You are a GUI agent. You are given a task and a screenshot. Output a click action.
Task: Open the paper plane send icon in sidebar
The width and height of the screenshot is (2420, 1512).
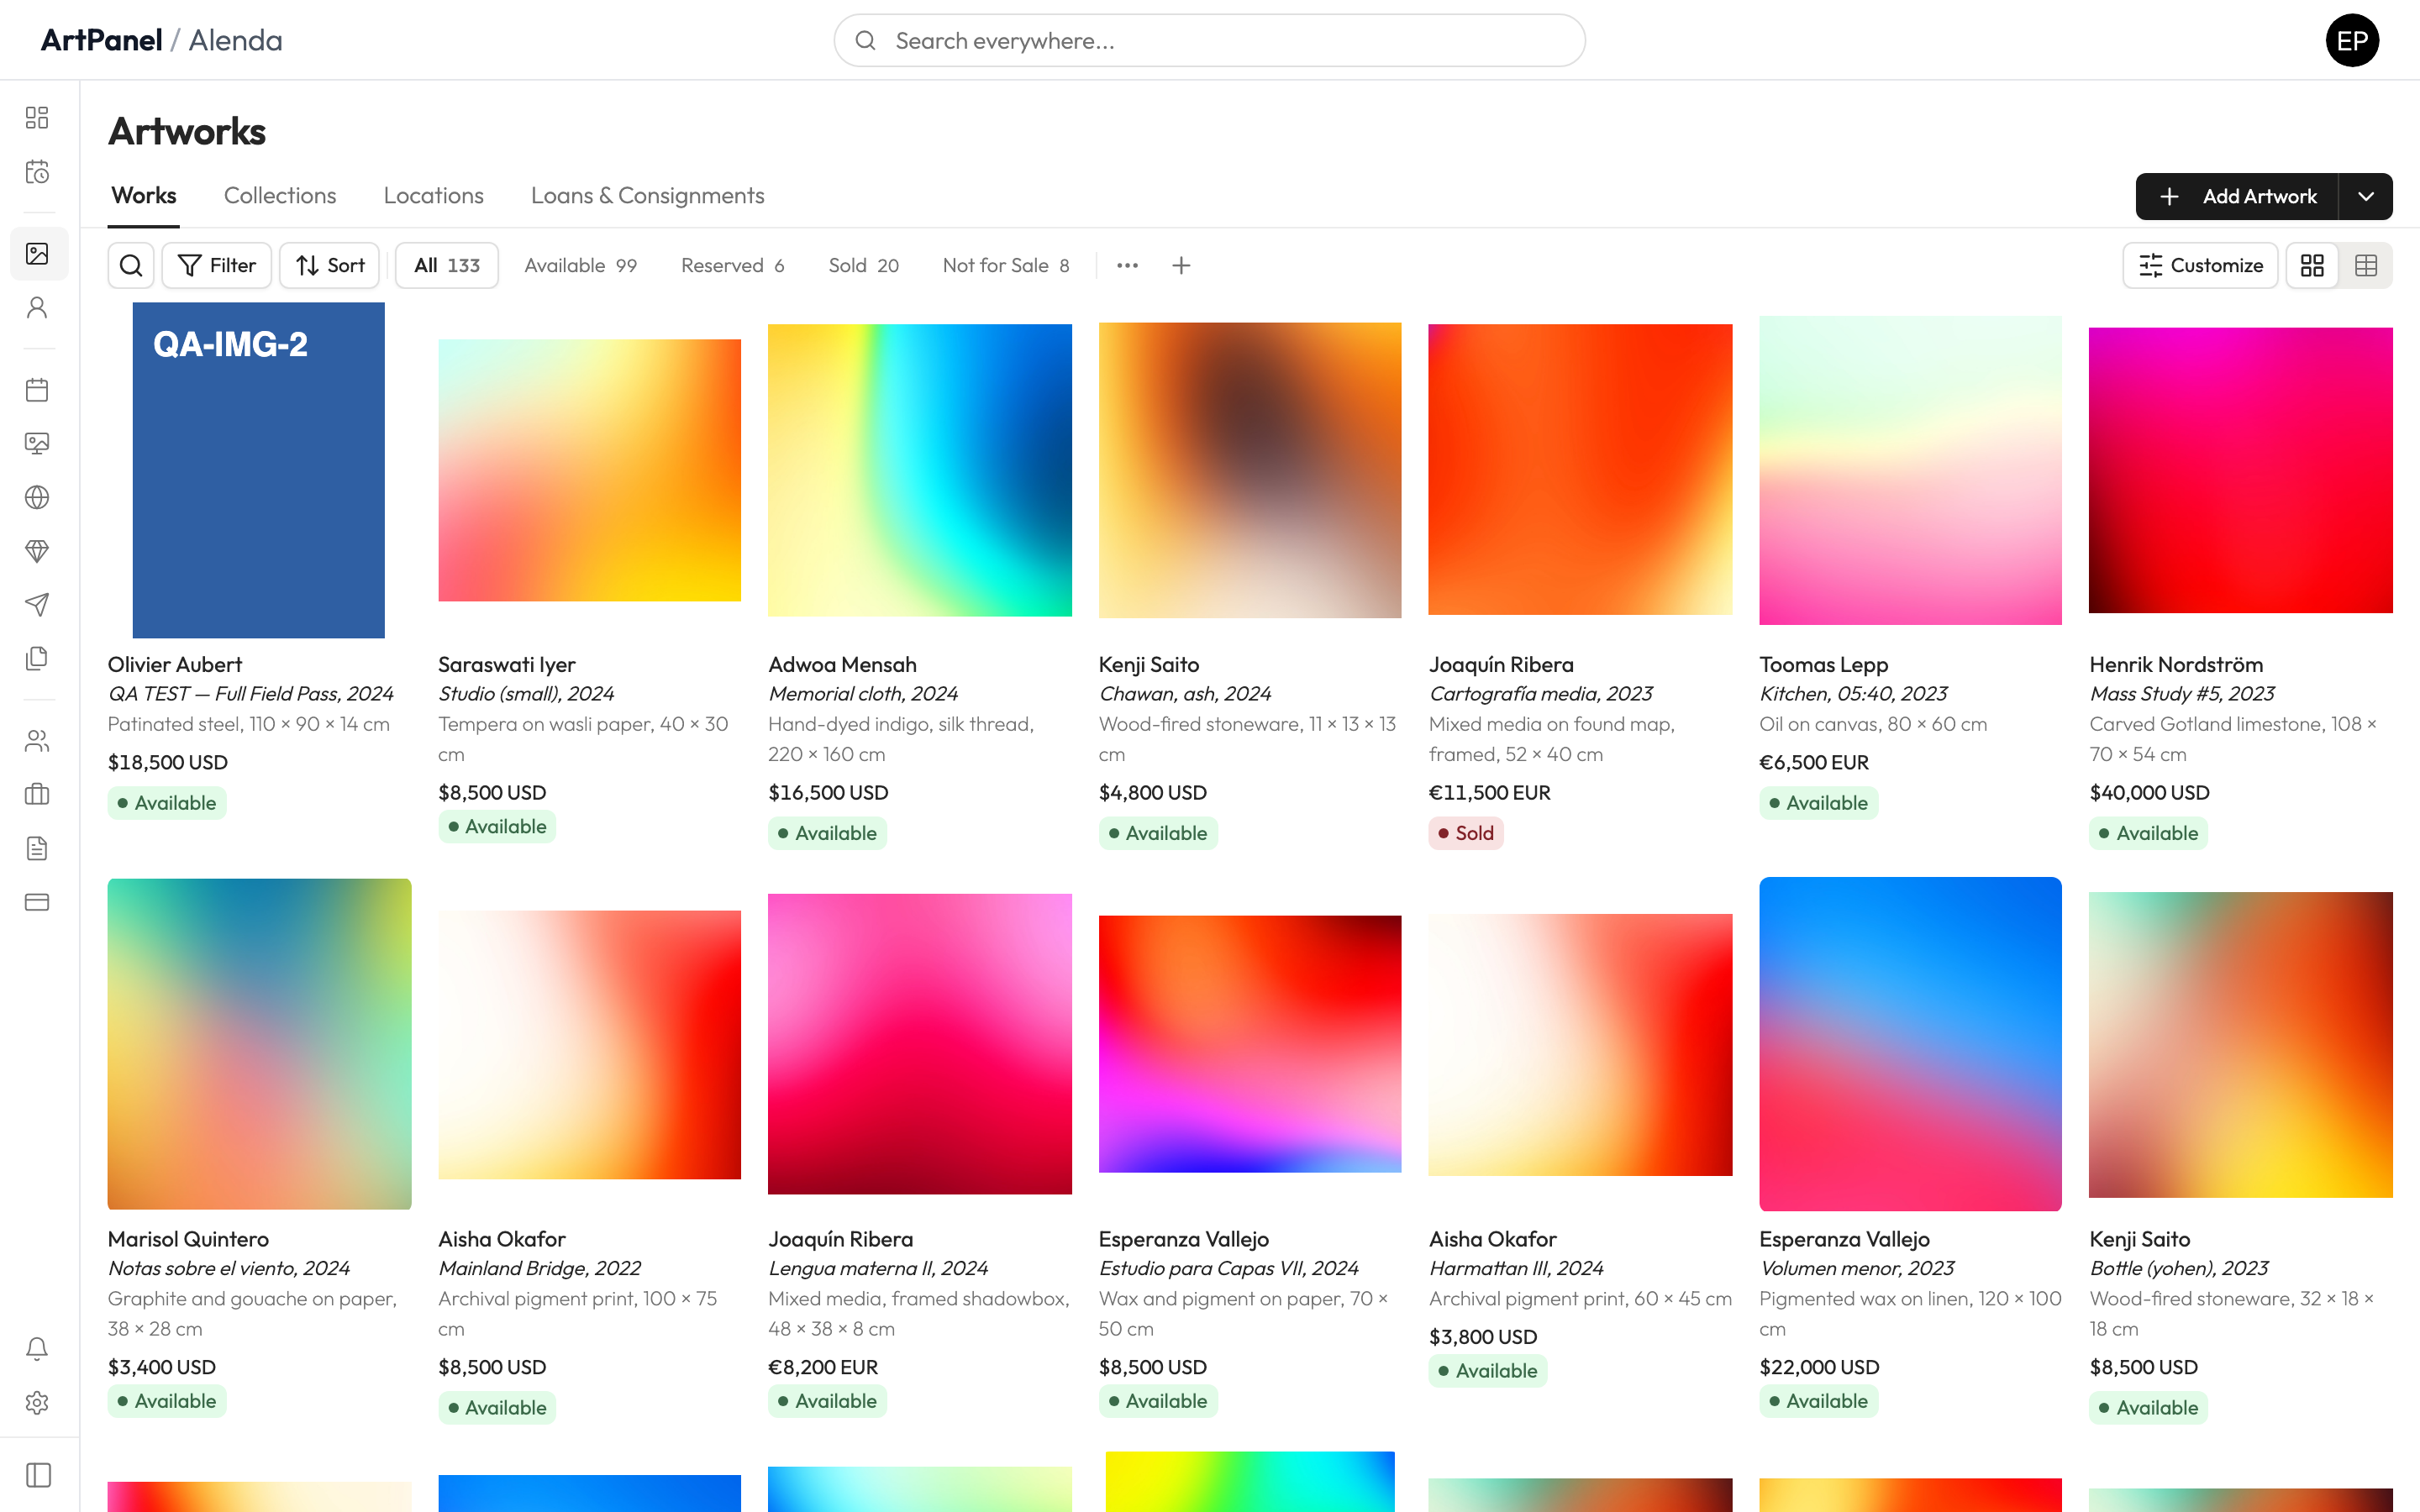pyautogui.click(x=37, y=604)
